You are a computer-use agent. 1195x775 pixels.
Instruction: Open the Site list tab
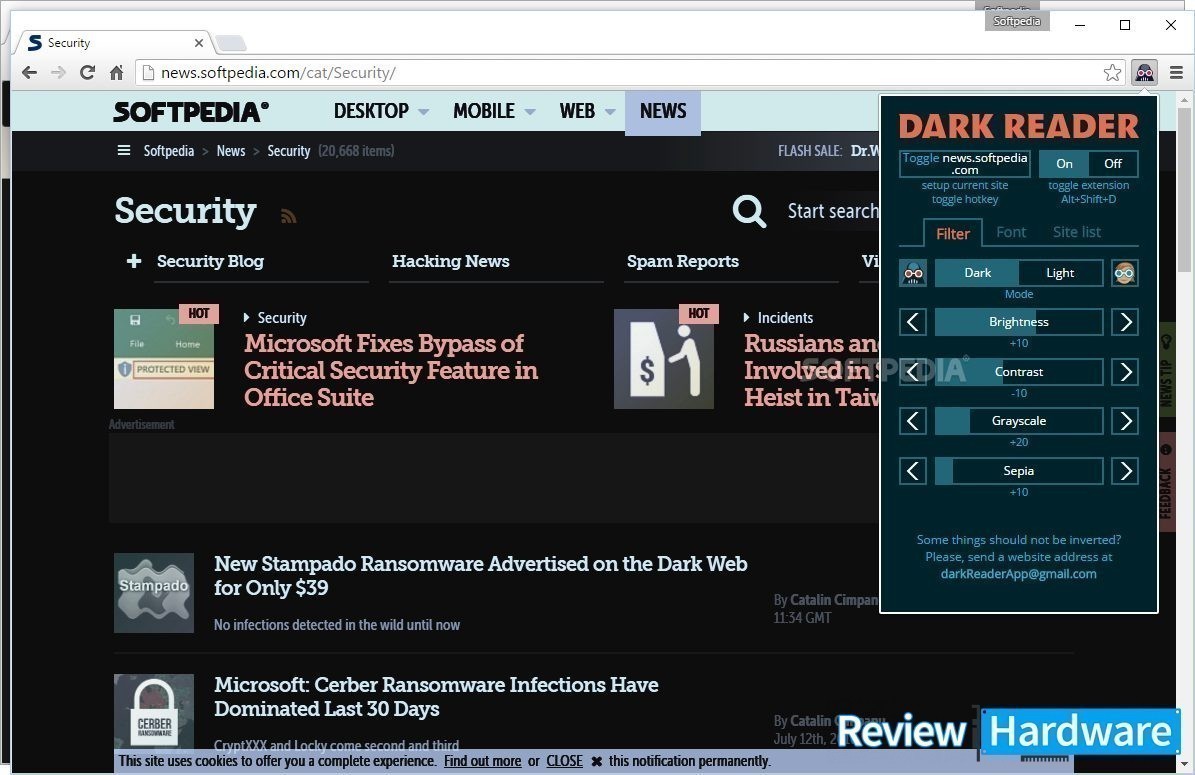coord(1076,232)
